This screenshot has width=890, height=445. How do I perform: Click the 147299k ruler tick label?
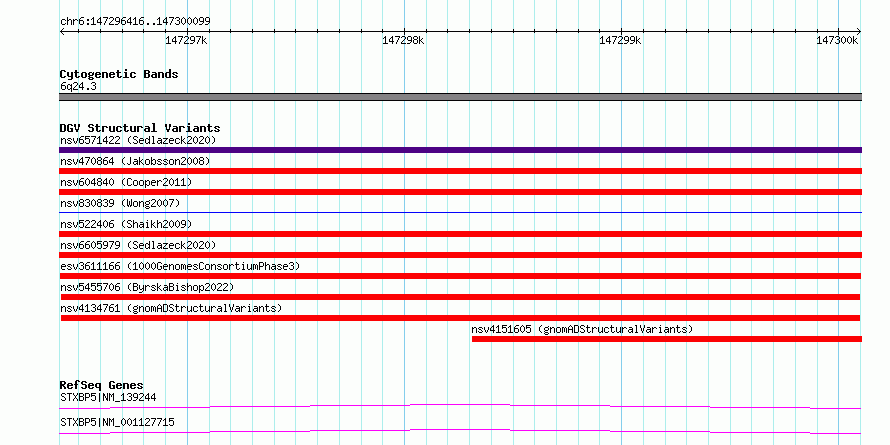point(620,41)
